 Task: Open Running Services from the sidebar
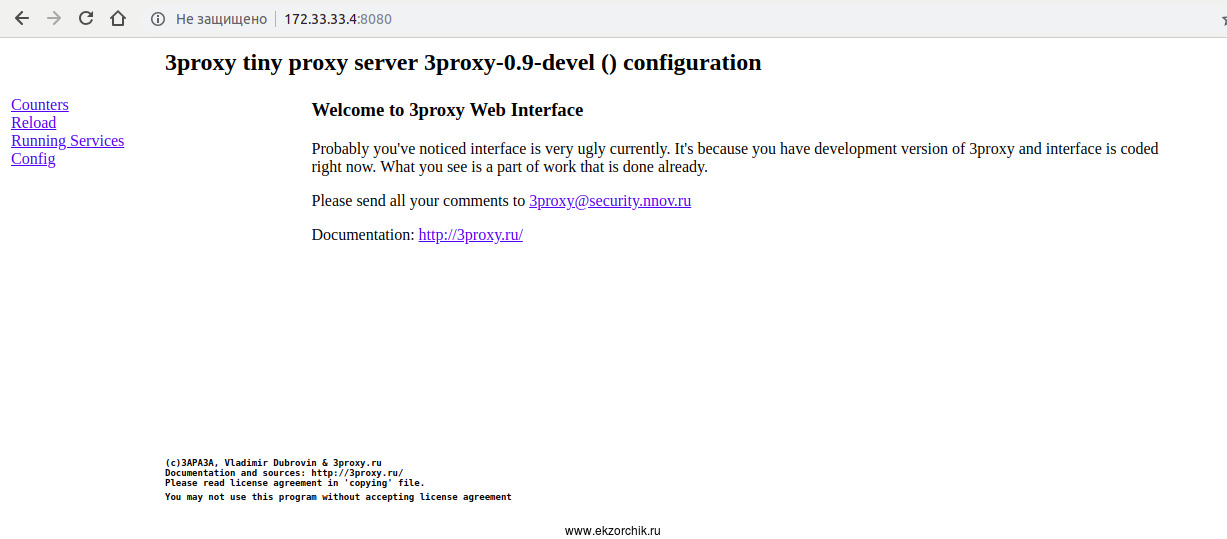pos(68,141)
